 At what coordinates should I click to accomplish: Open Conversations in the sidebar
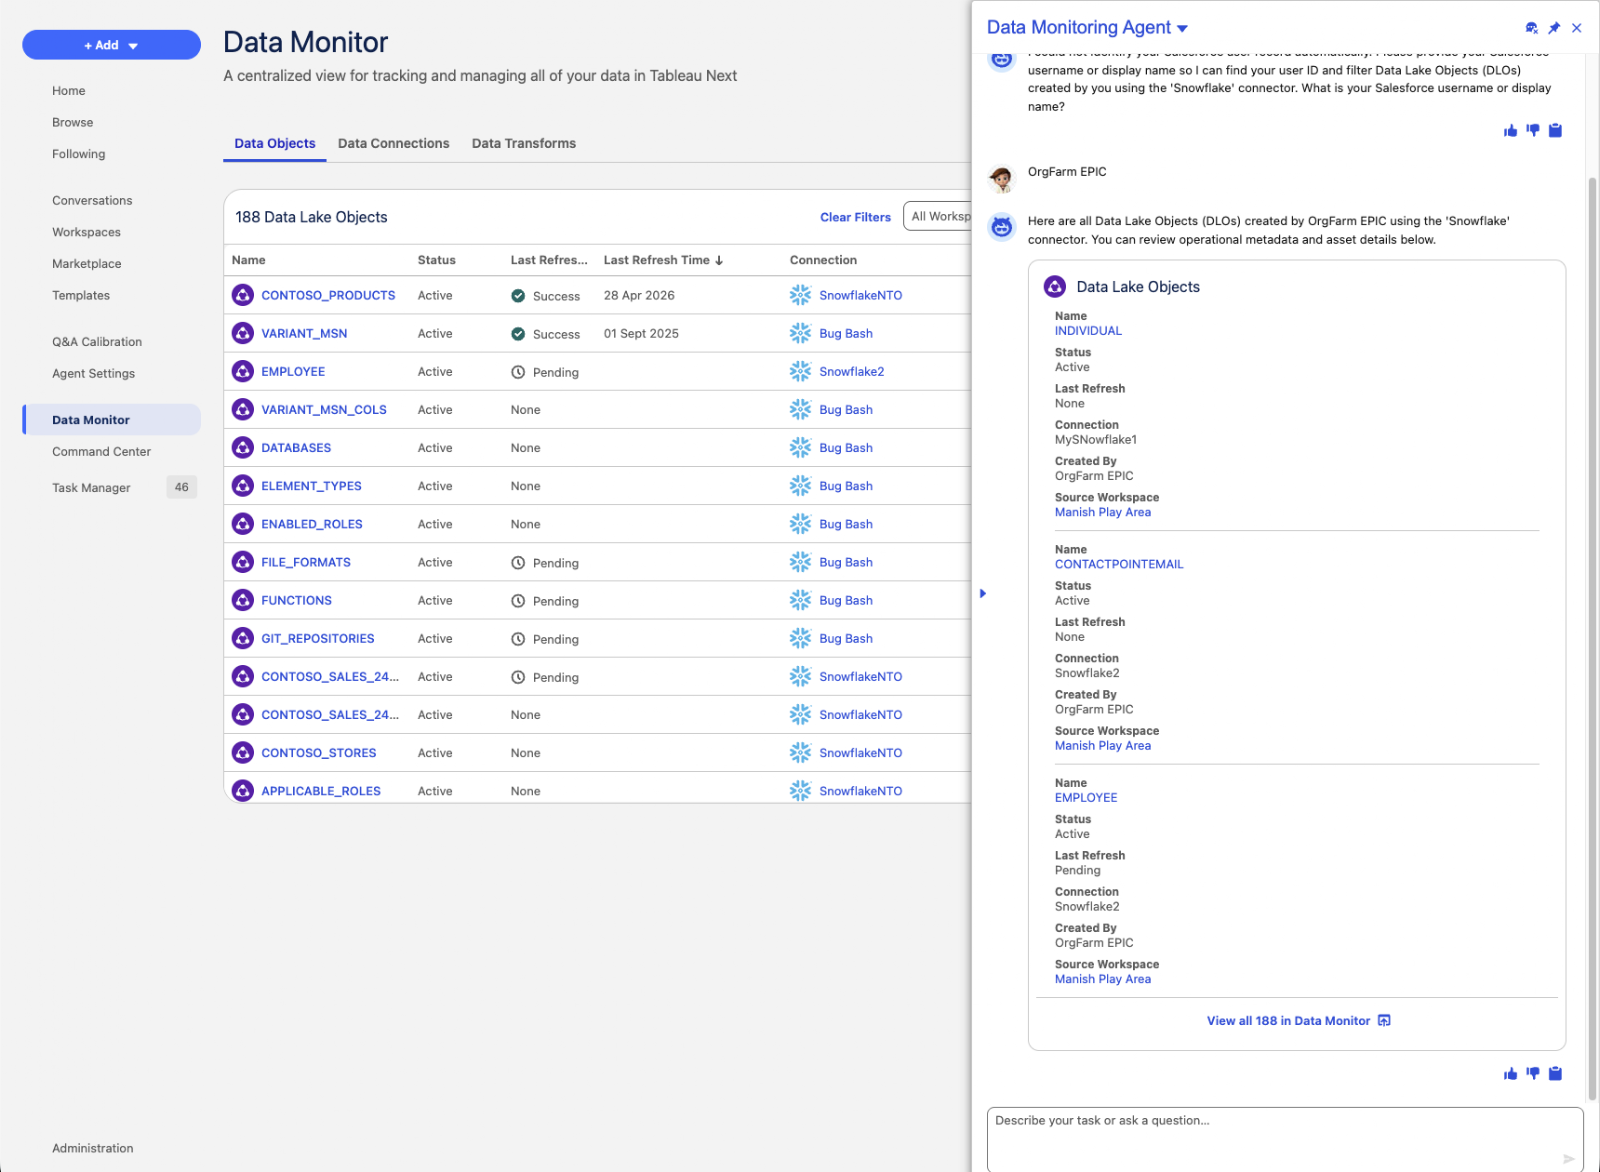pos(92,200)
